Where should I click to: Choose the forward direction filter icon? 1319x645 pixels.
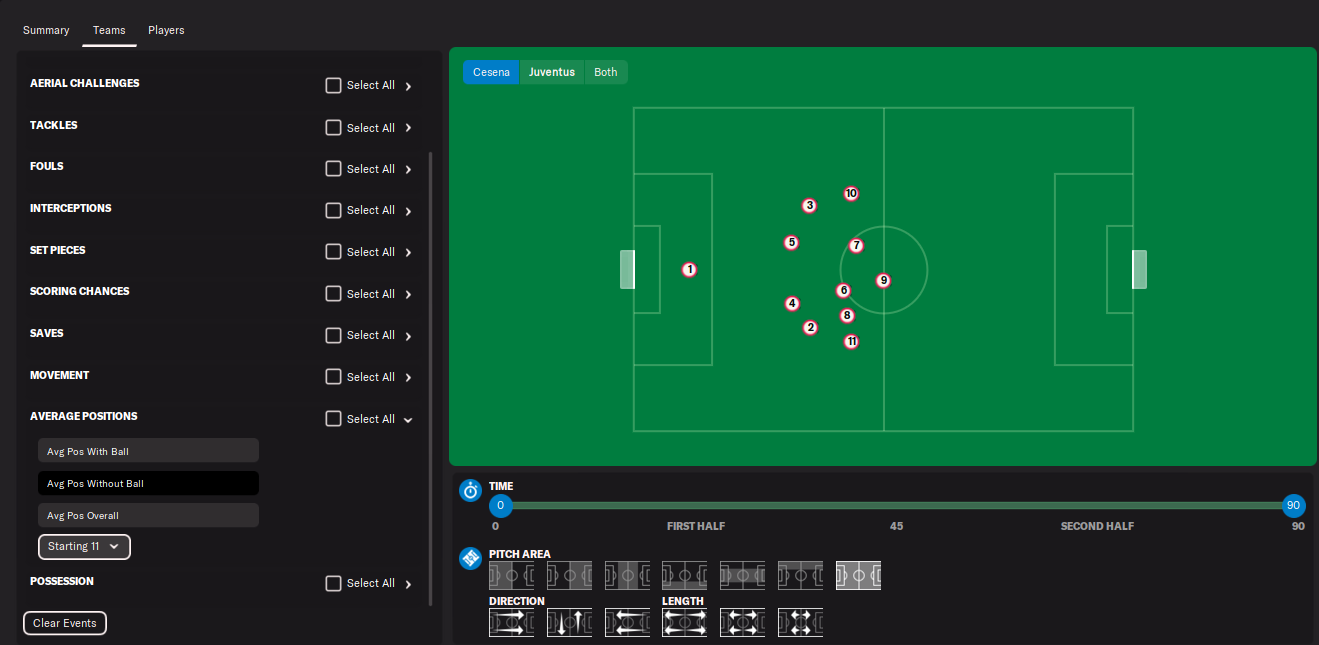click(511, 622)
